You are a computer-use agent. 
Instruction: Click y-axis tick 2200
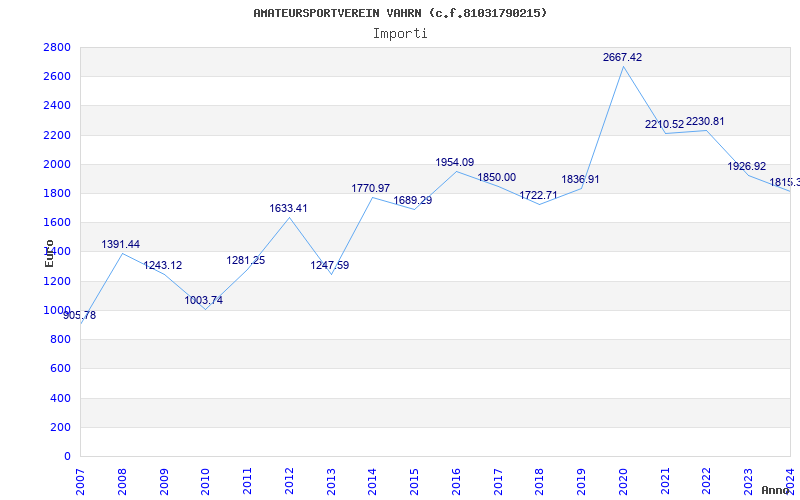click(x=57, y=136)
